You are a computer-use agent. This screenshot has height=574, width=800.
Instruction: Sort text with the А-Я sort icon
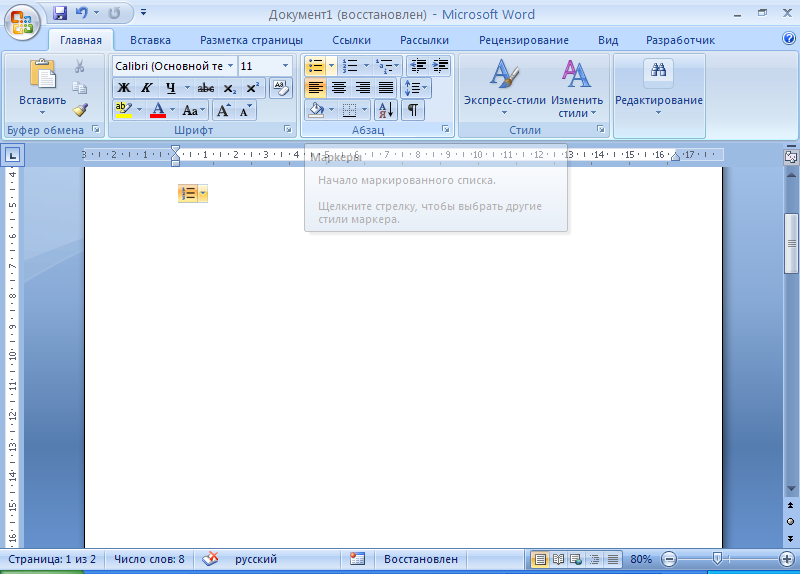[x=386, y=110]
